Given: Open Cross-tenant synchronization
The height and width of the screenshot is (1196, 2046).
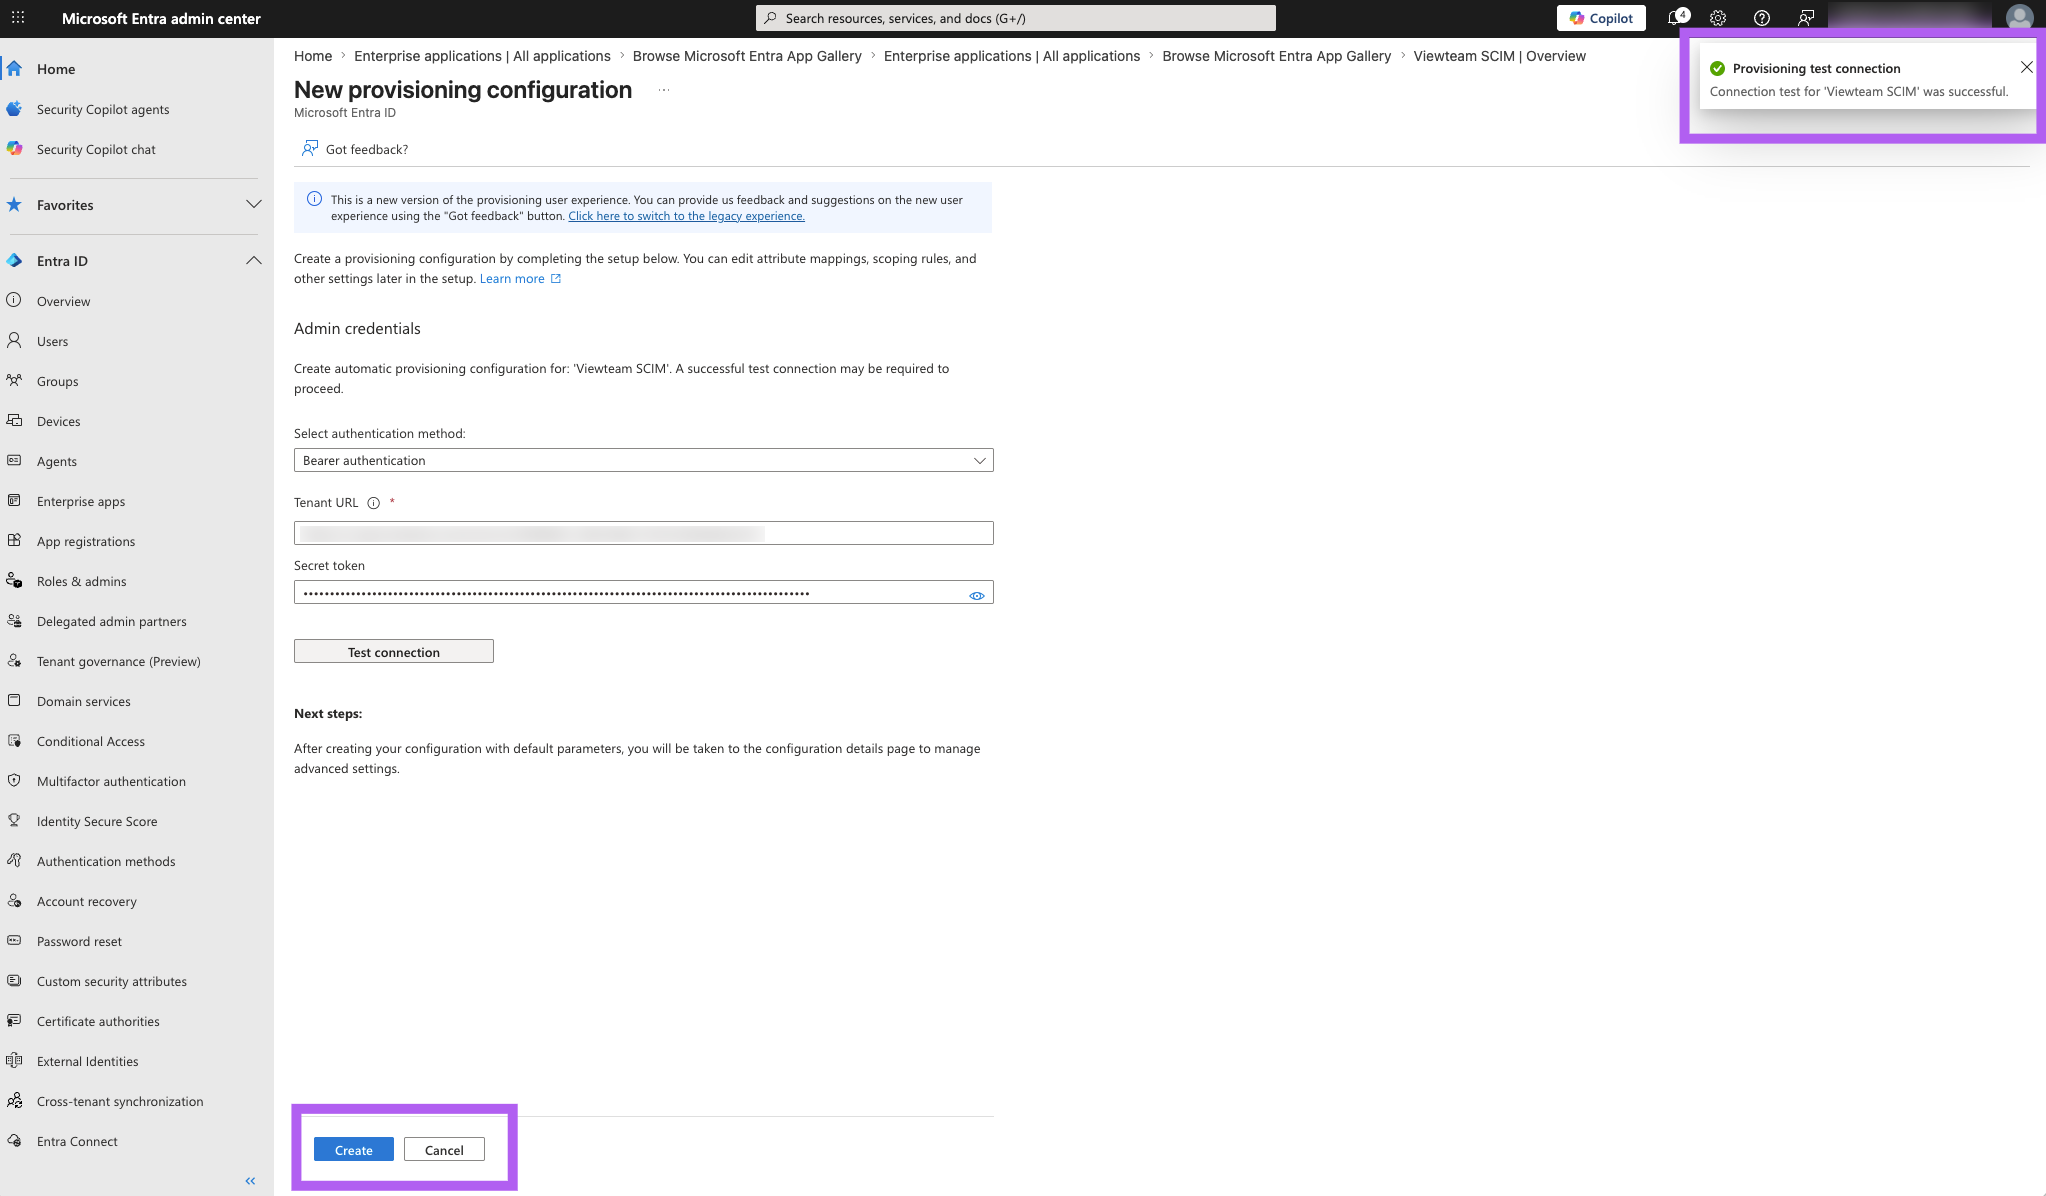Looking at the screenshot, I should tap(120, 1101).
